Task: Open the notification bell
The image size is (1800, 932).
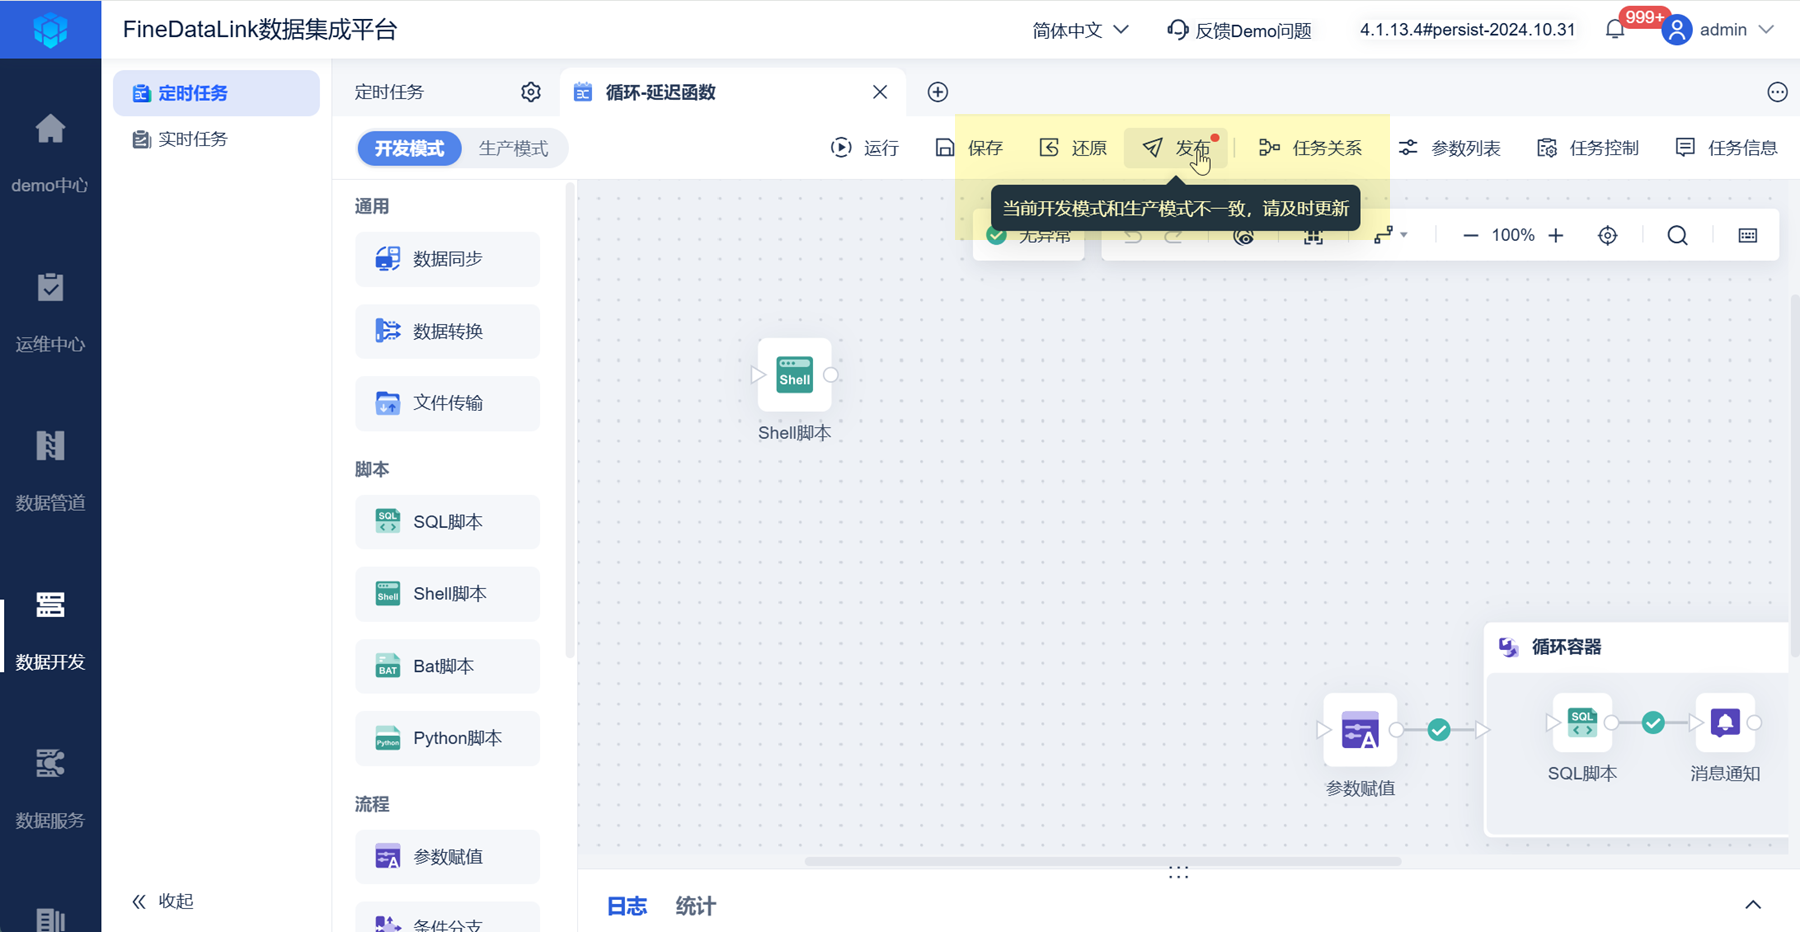Action: point(1614,30)
